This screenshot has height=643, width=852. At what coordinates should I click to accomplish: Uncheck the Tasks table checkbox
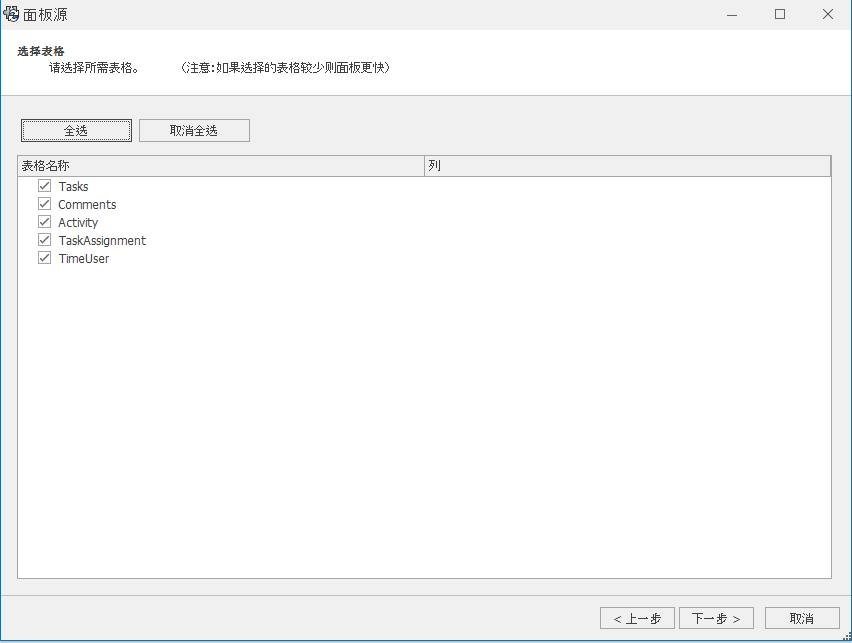[45, 186]
